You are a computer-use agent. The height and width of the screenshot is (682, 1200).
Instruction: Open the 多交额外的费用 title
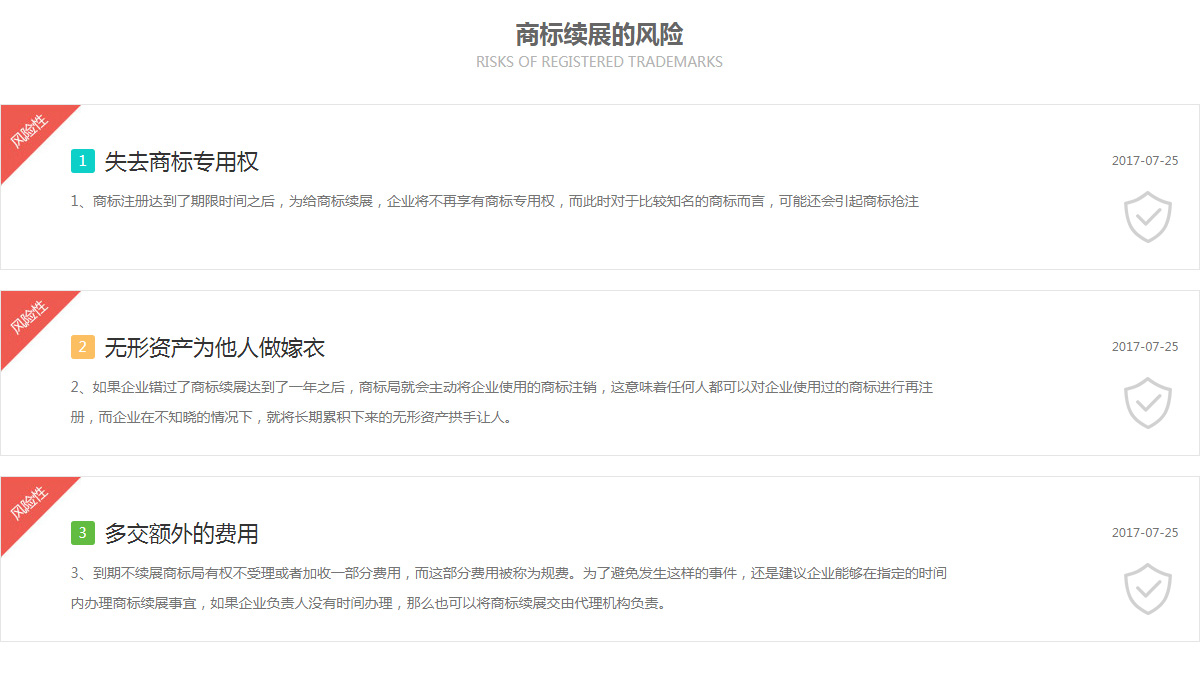(x=181, y=534)
